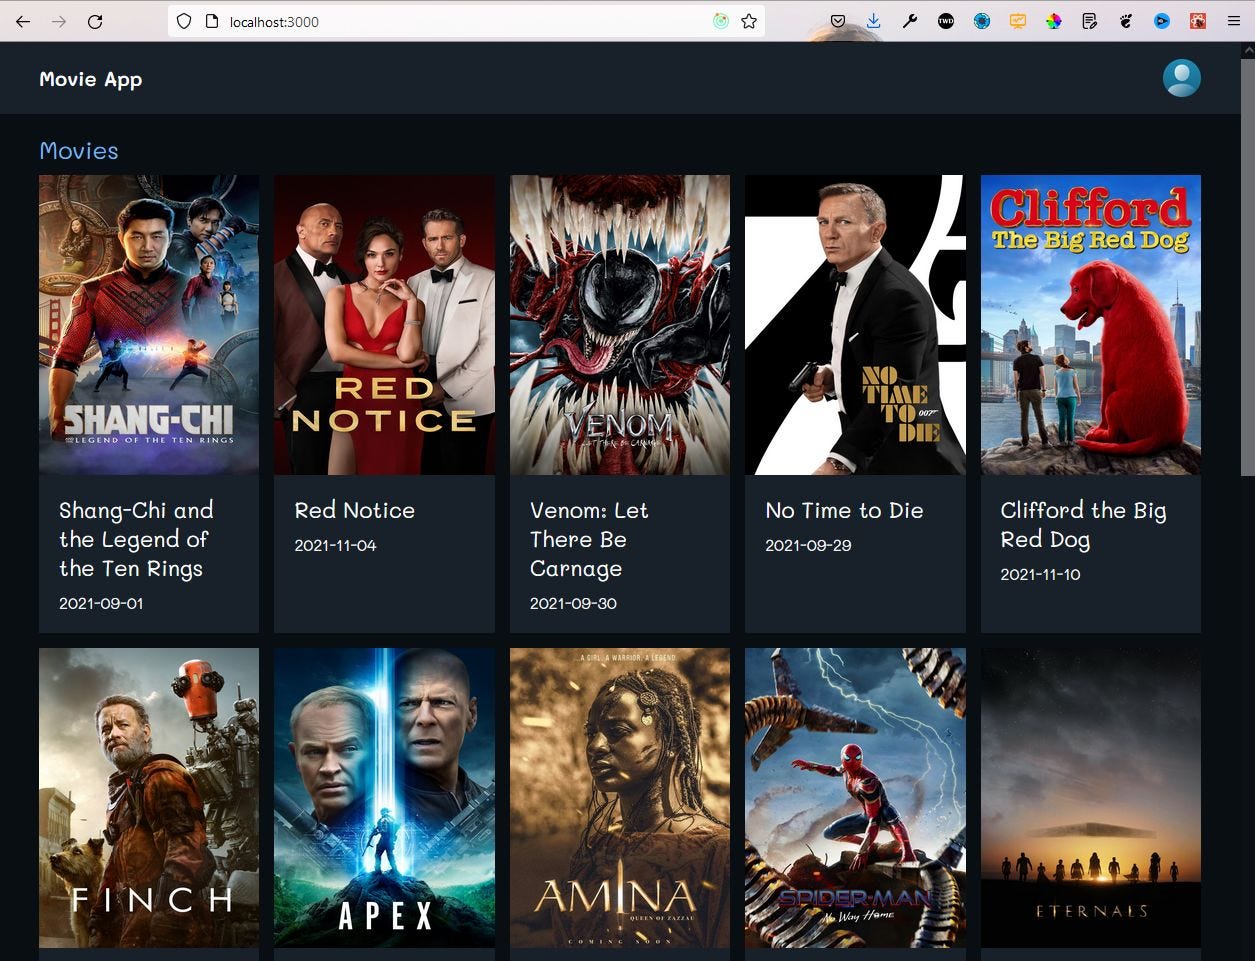Open the Red Notice movie poster
Viewport: 1255px width, 961px height.
(x=384, y=325)
